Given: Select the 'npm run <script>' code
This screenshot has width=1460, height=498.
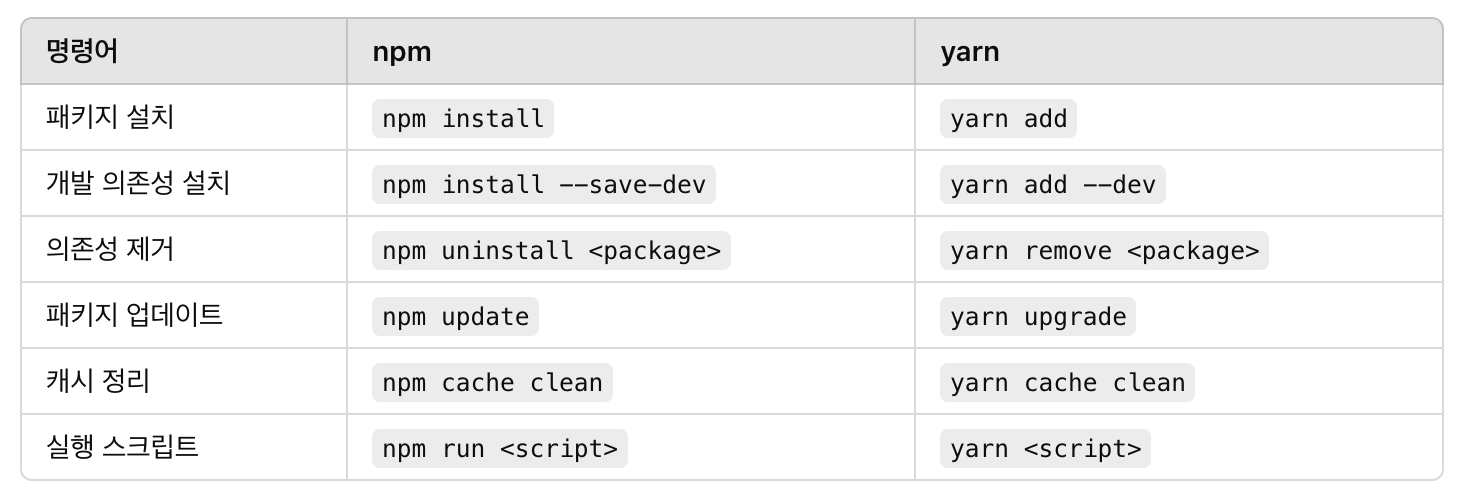Looking at the screenshot, I should [x=500, y=449].
